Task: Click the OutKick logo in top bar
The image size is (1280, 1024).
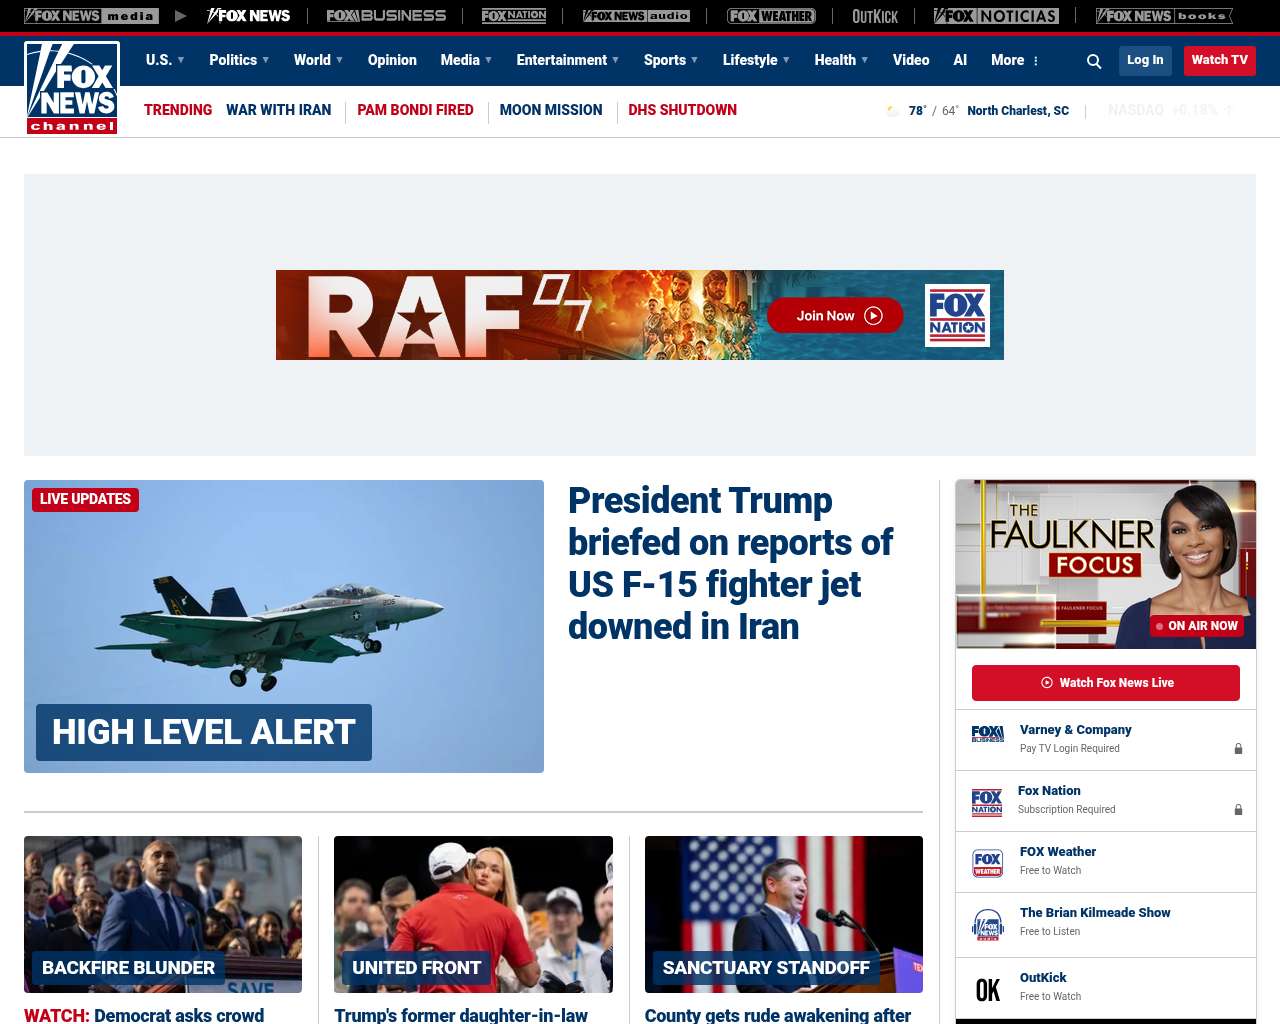Action: tap(875, 16)
